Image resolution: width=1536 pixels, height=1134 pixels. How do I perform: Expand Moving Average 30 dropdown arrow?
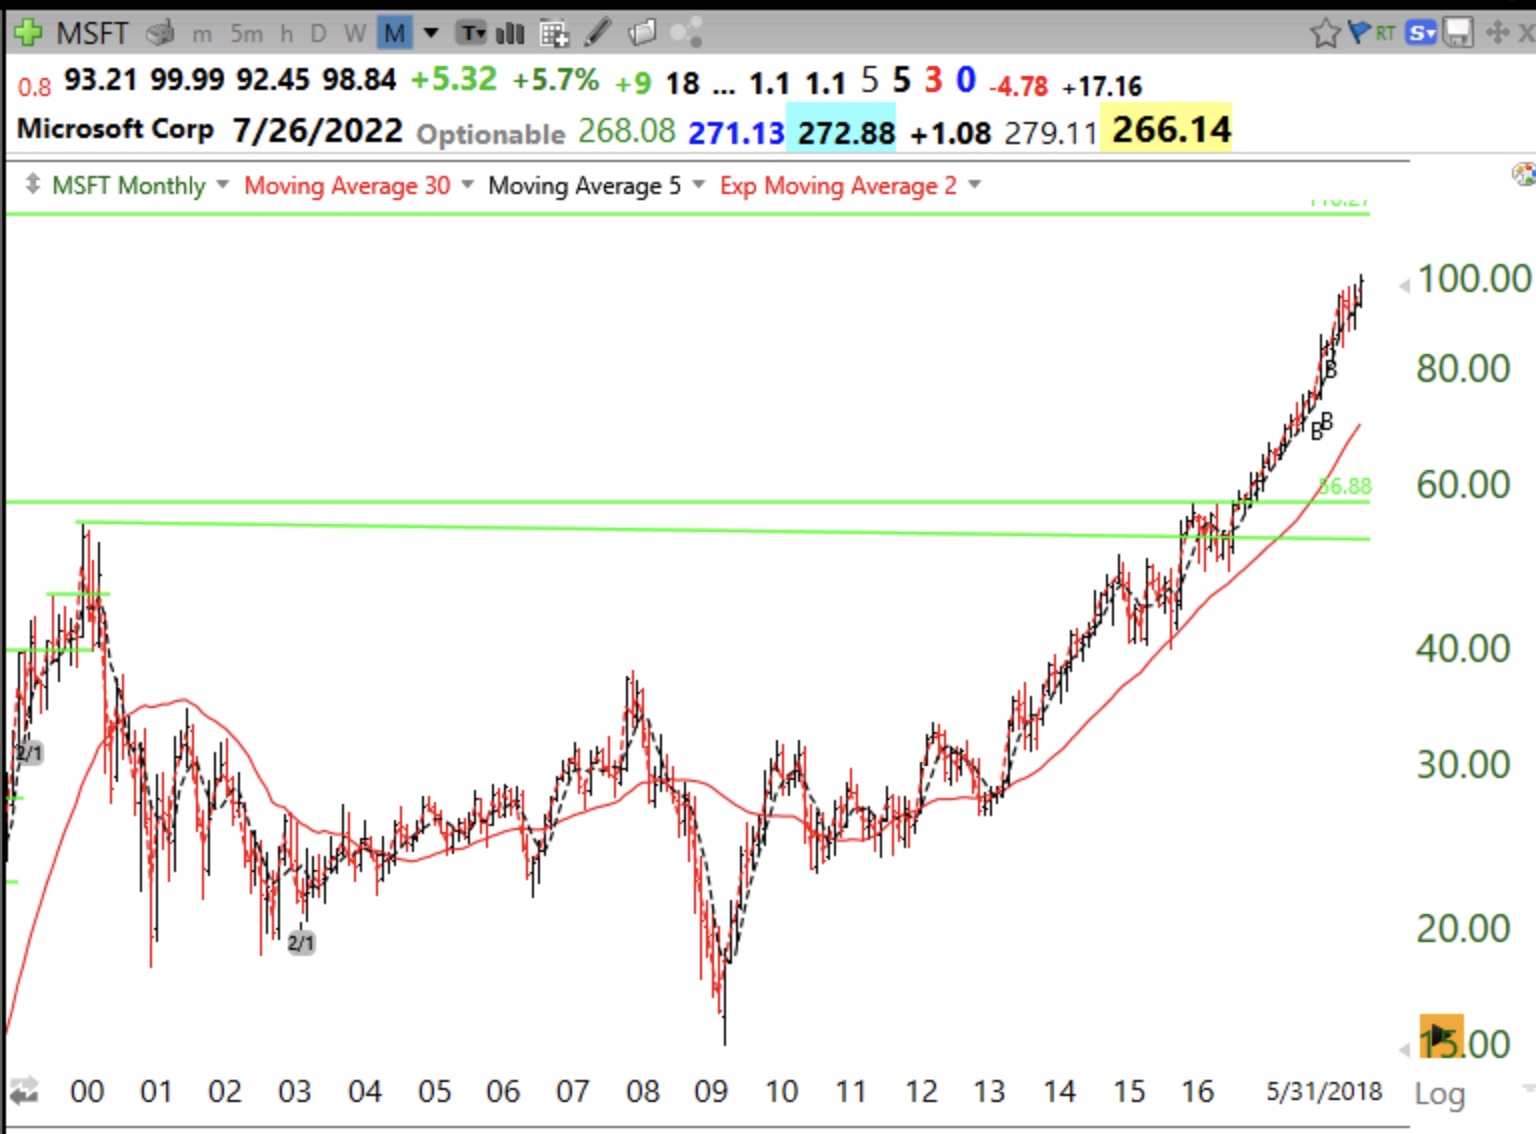point(467,184)
